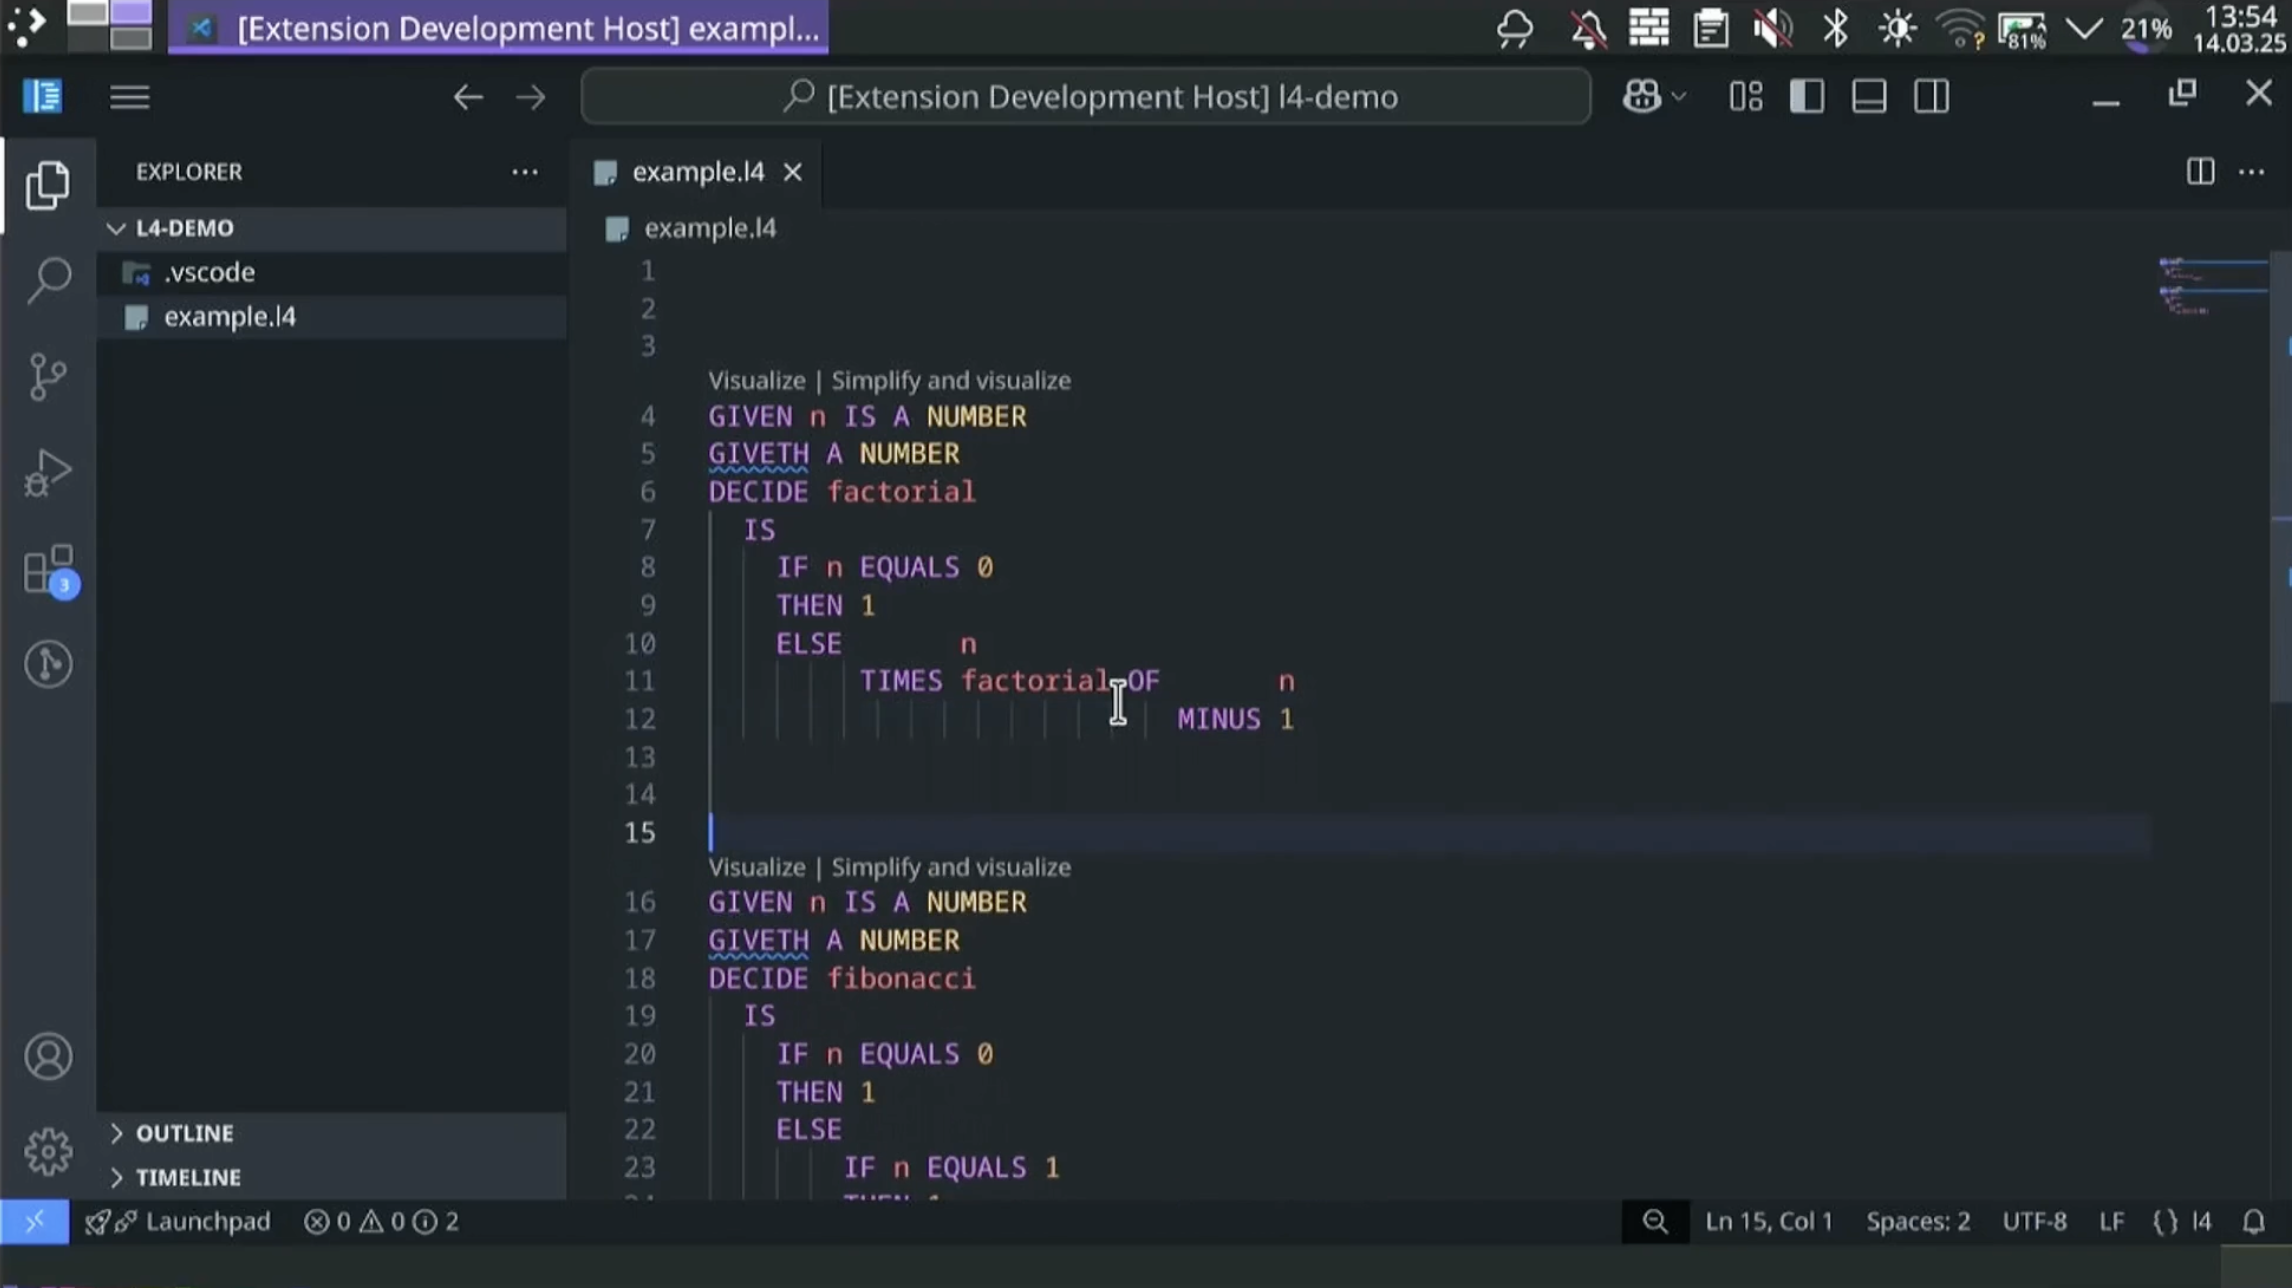The image size is (2292, 1288).
Task: Open the Explorer view icon
Action: (x=48, y=185)
